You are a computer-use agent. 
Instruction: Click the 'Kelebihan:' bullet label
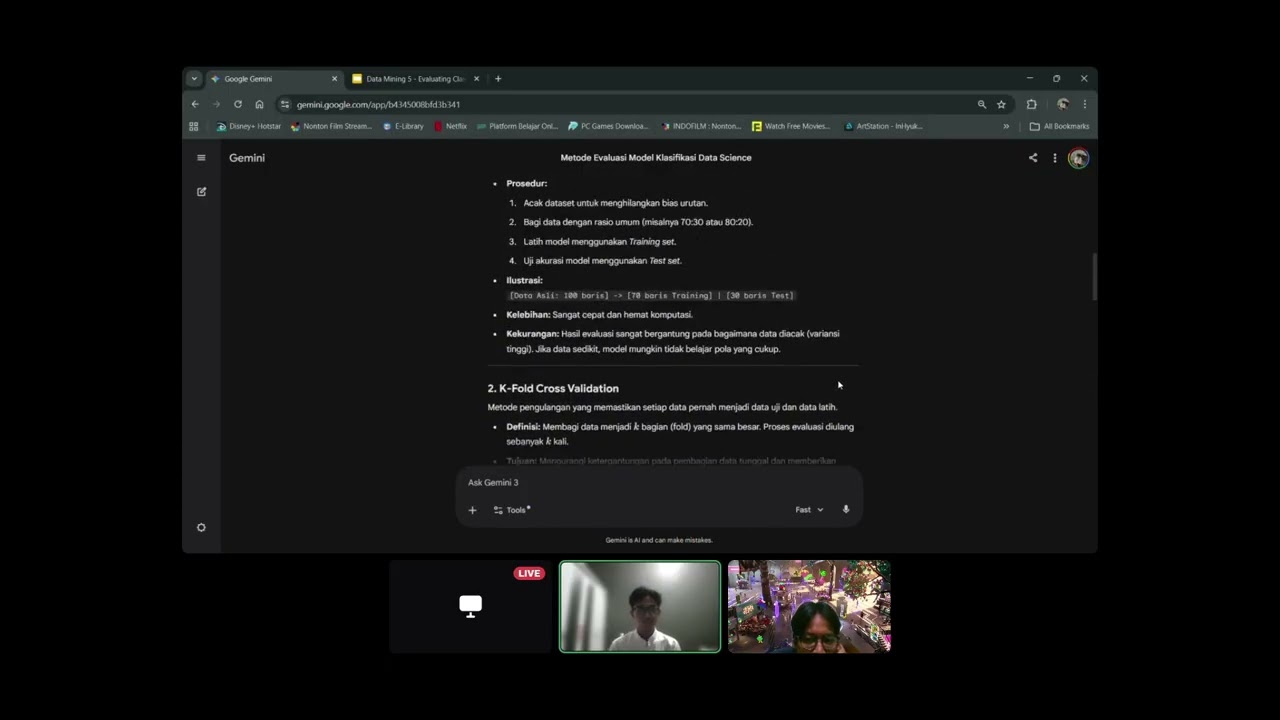tap(528, 314)
